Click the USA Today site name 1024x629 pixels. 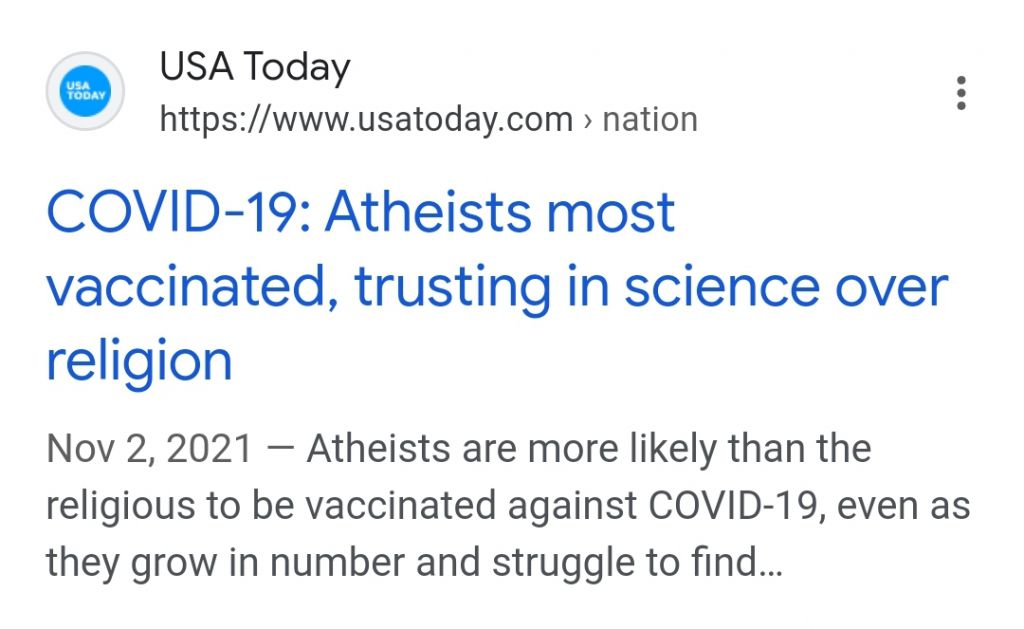(255, 67)
